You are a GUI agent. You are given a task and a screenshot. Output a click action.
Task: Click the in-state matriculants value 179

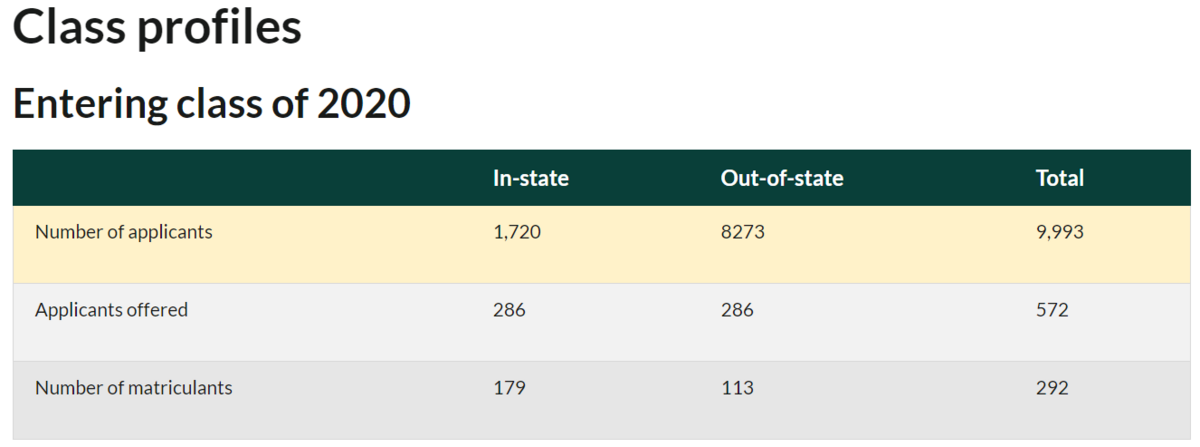pos(509,388)
